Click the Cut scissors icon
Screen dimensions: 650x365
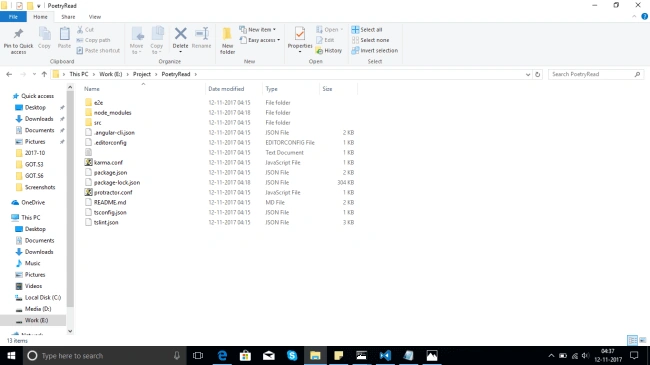click(x=80, y=29)
